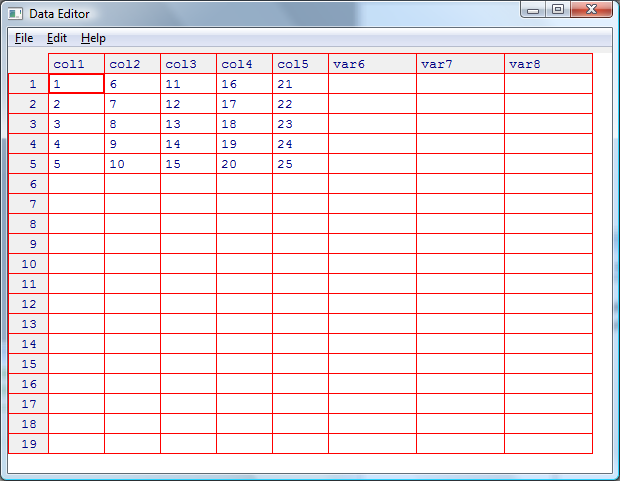The image size is (620, 481).
Task: Click cell with value 14 in col3
Action: (188, 144)
